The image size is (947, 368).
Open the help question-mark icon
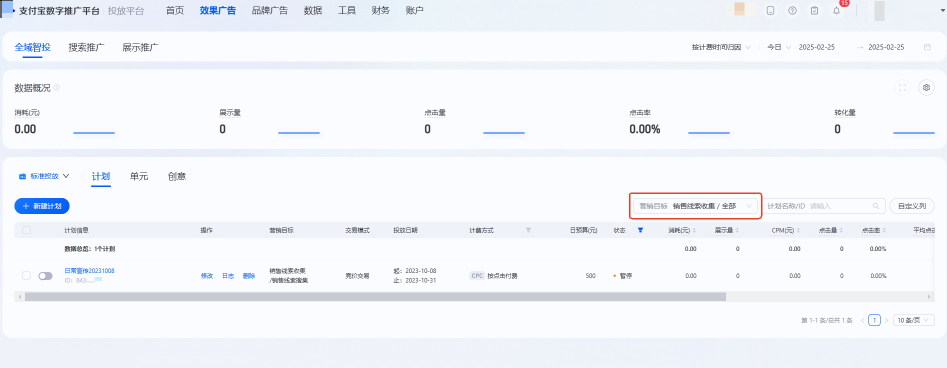[792, 11]
